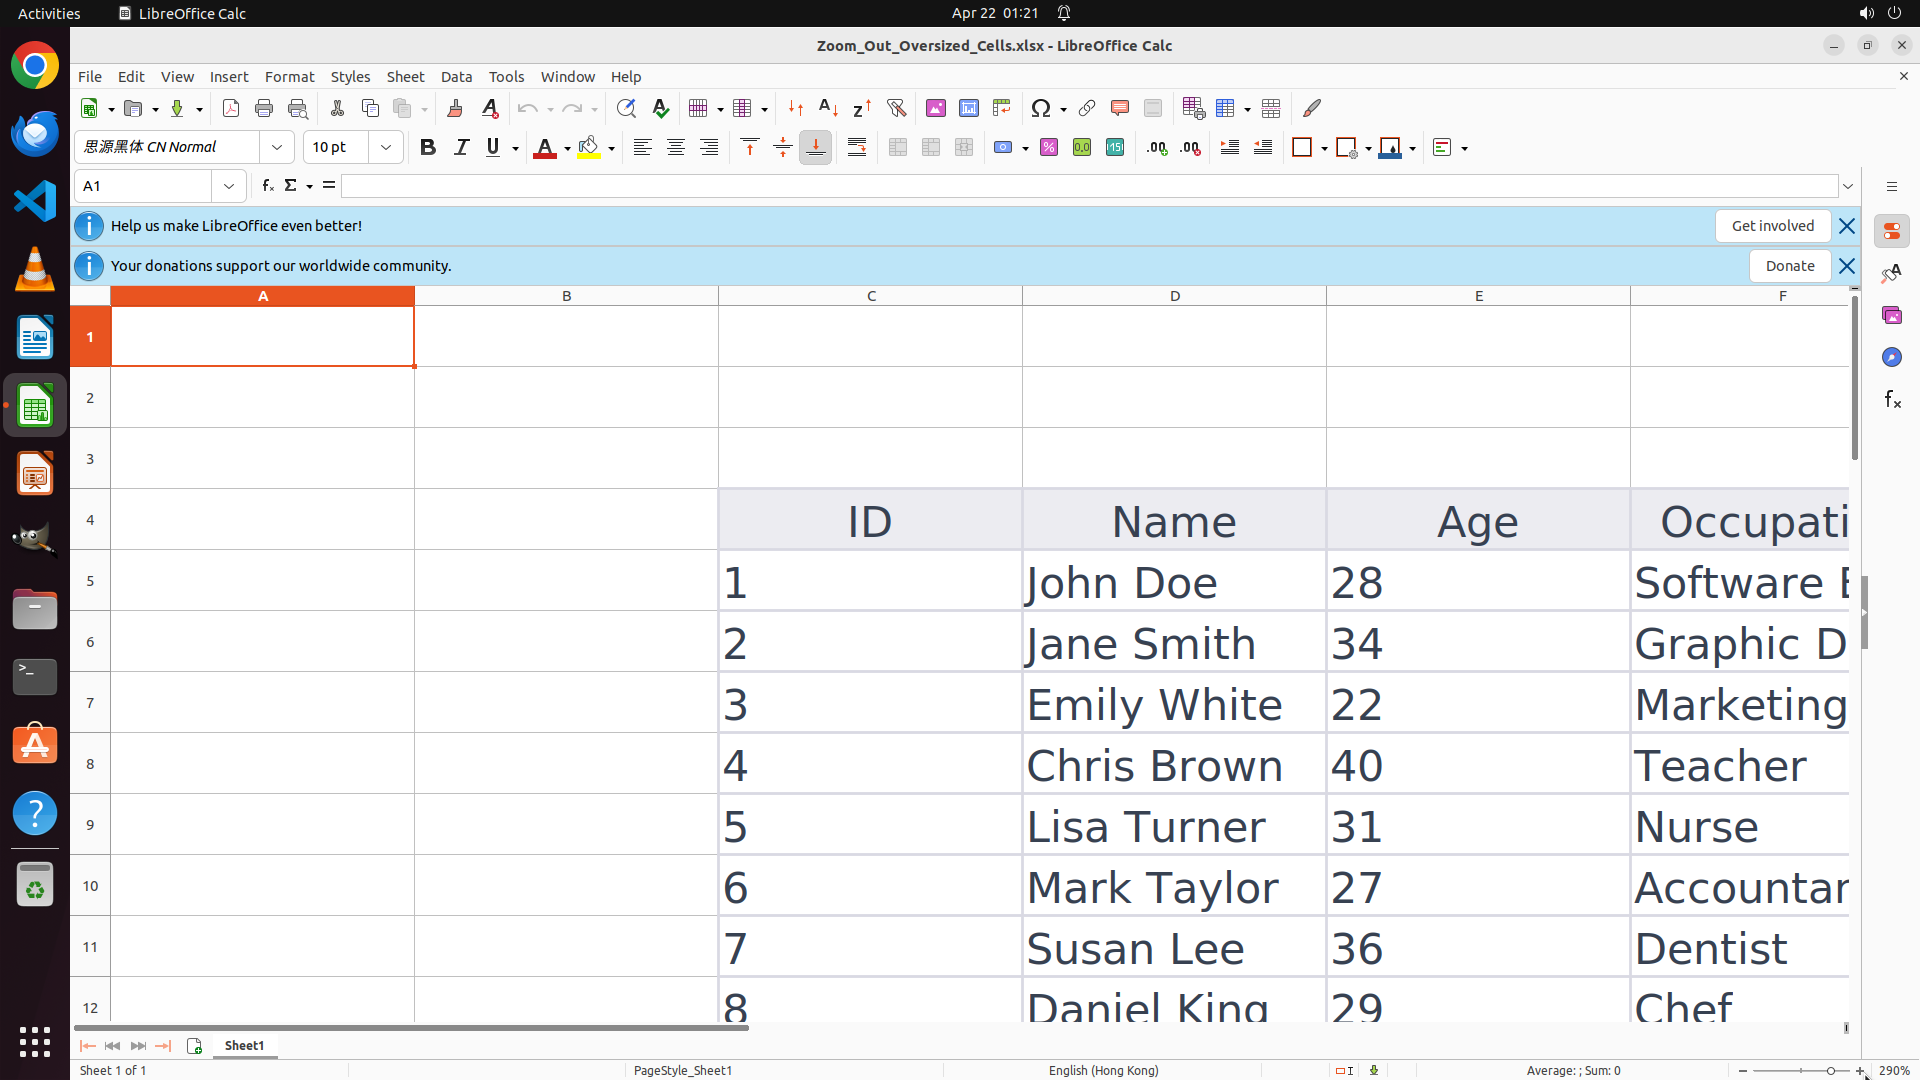The image size is (1920, 1080).
Task: Click the Export as PDF icon
Action: (x=231, y=108)
